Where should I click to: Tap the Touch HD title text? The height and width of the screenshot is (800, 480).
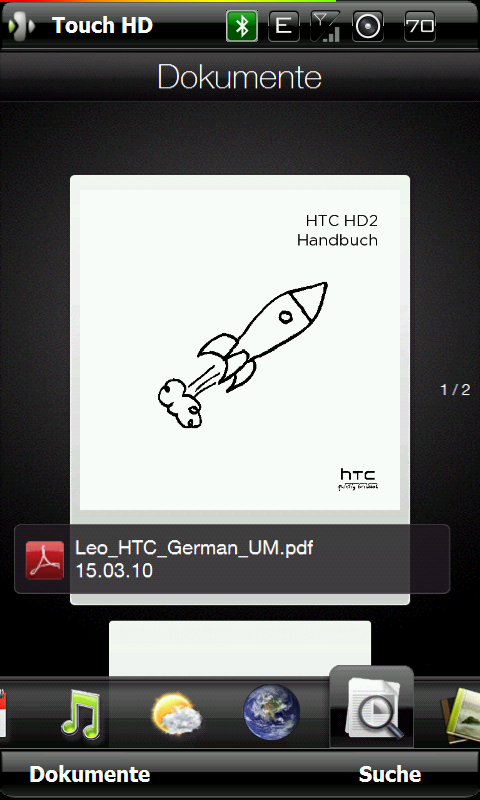click(x=103, y=26)
